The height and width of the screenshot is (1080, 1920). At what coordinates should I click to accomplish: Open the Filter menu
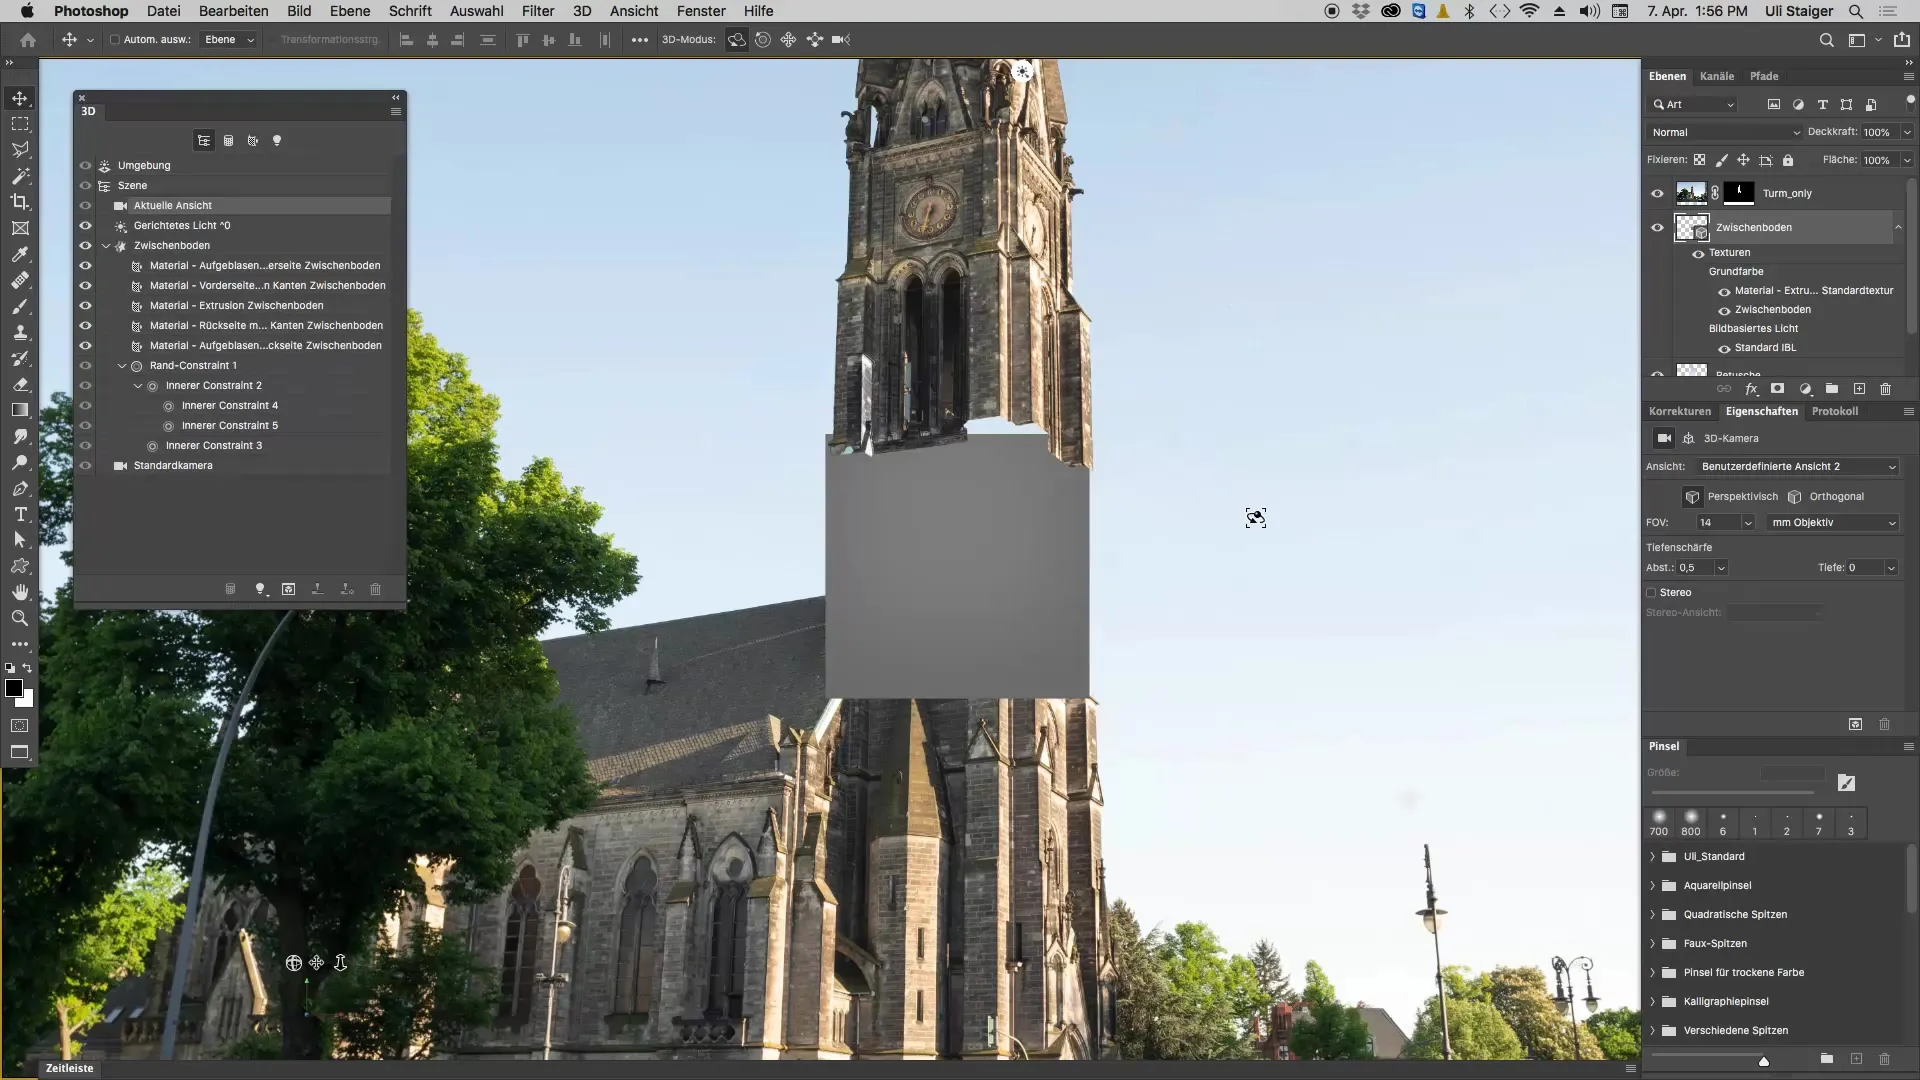tap(538, 11)
